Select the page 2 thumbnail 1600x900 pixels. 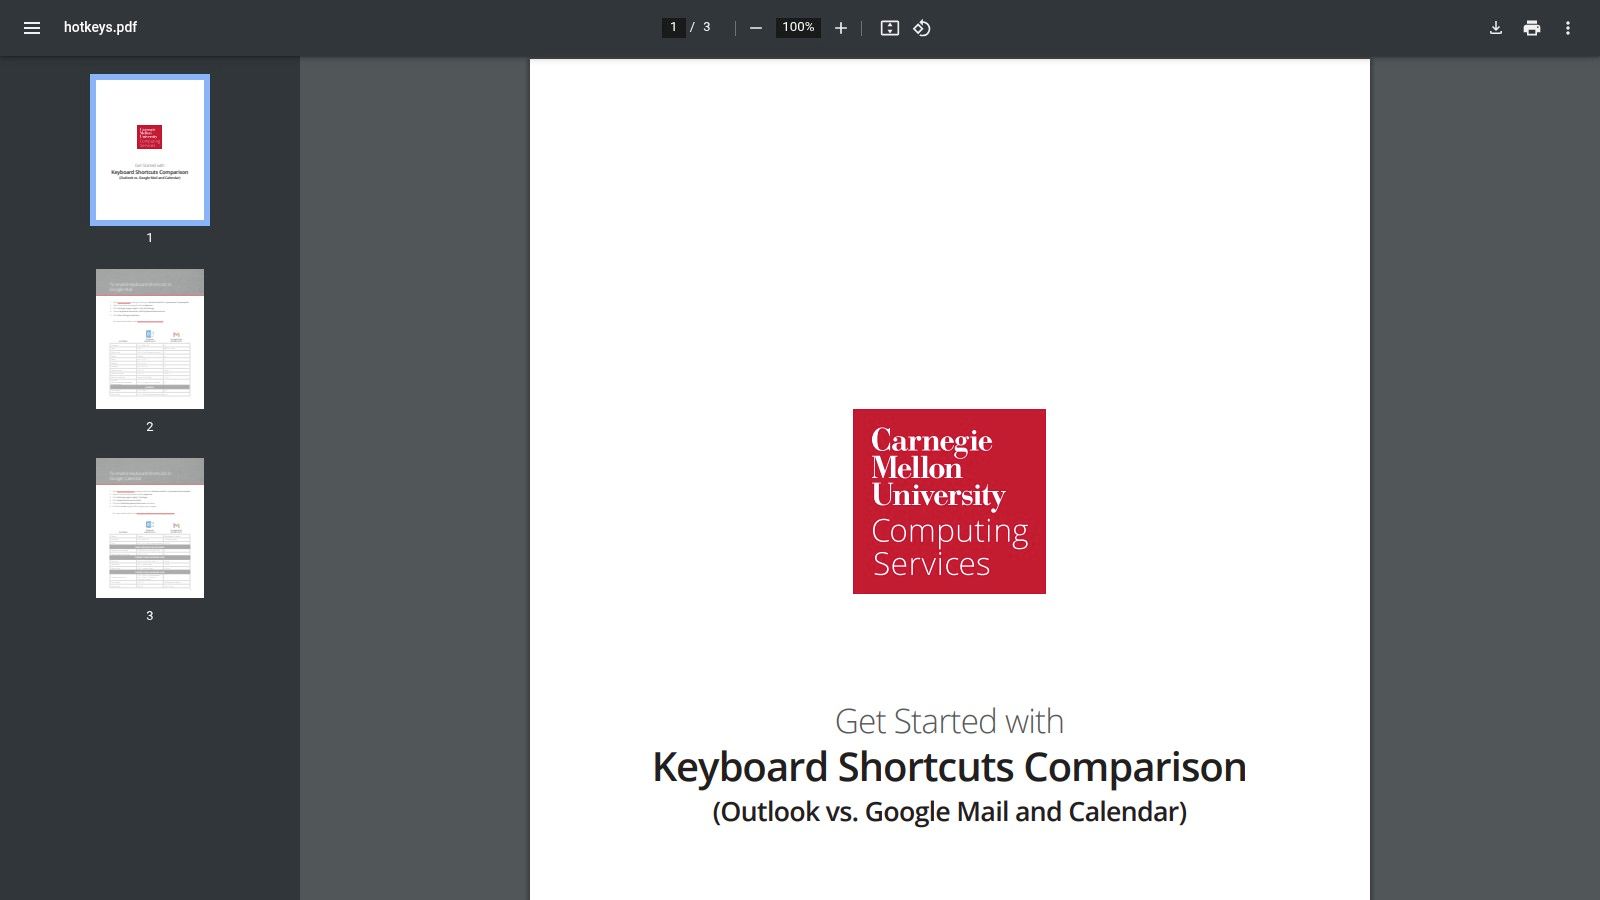click(149, 338)
